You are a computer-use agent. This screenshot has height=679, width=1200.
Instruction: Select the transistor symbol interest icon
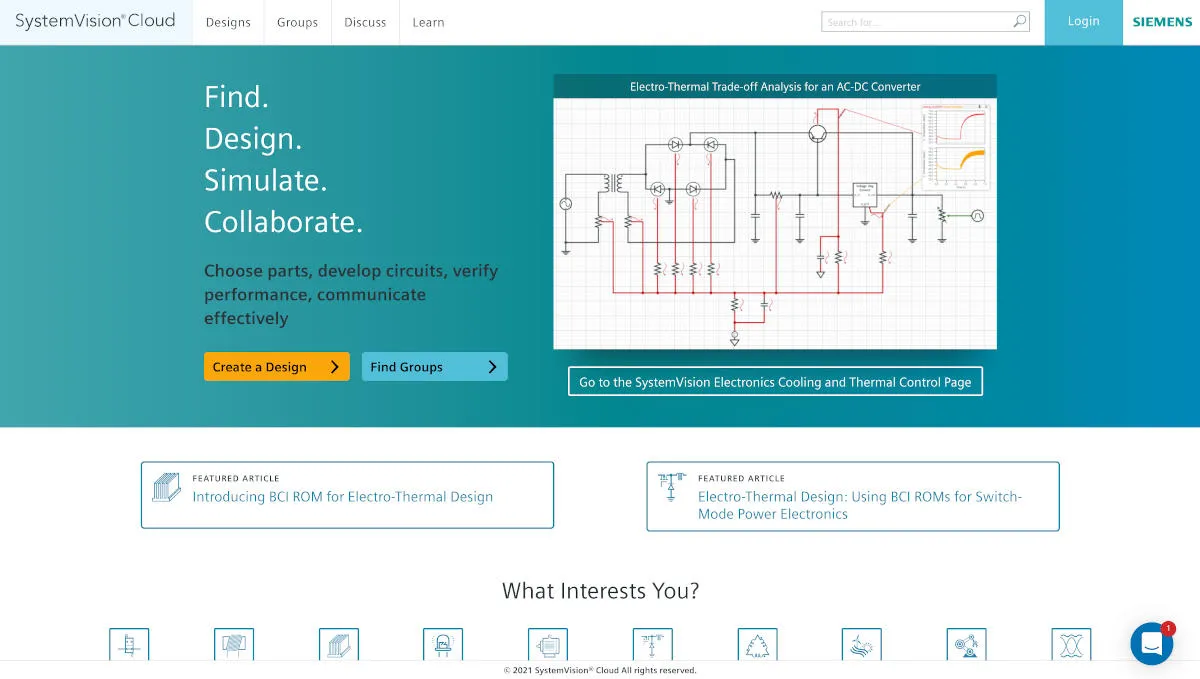tap(129, 644)
